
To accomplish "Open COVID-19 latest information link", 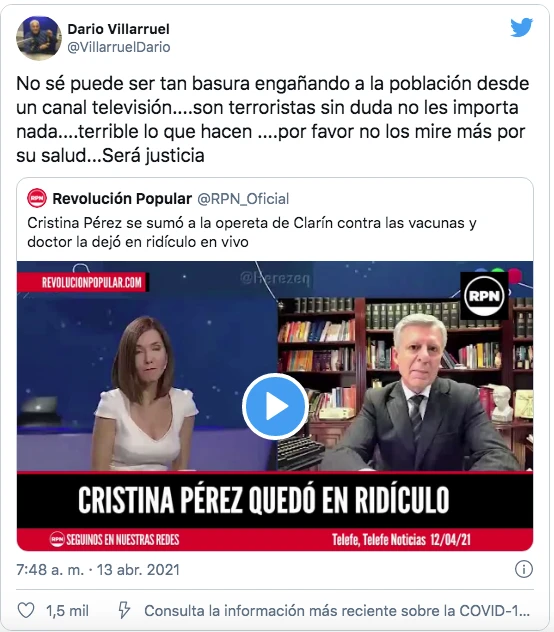I will click(x=337, y=611).
